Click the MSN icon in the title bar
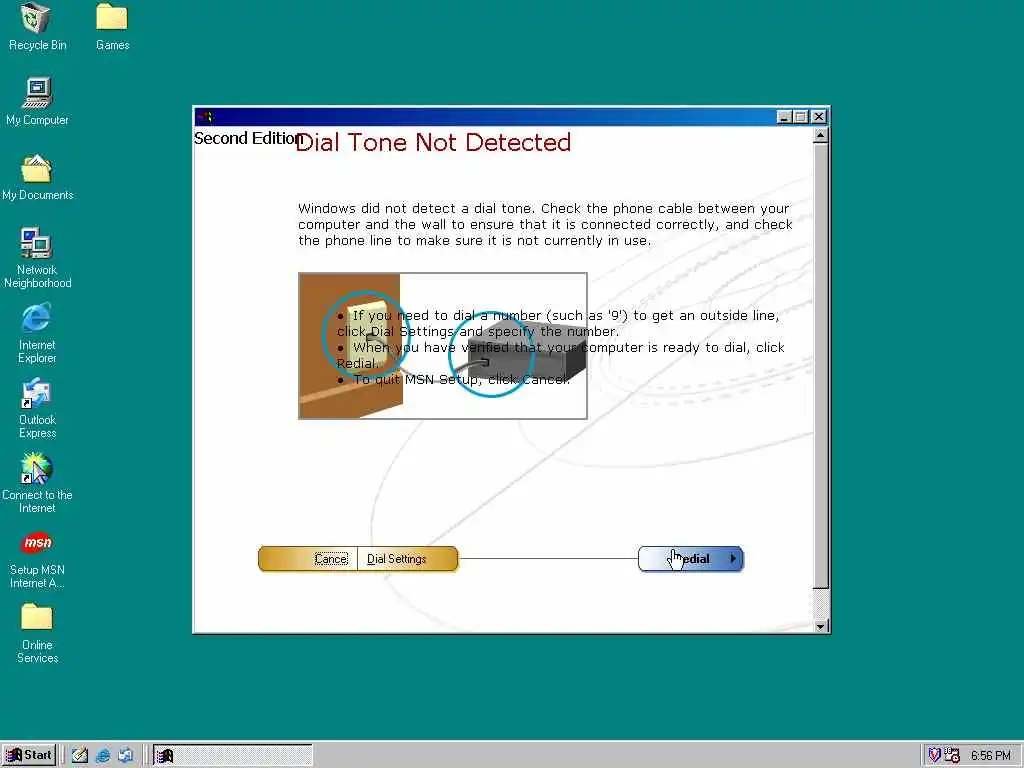This screenshot has height=768, width=1024. [206, 117]
